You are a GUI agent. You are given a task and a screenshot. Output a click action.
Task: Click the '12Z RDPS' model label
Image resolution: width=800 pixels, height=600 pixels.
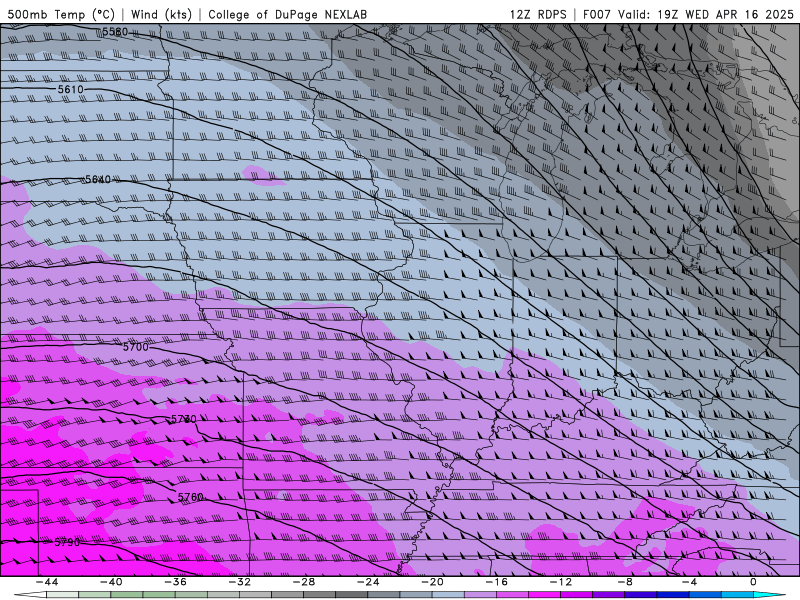(538, 14)
